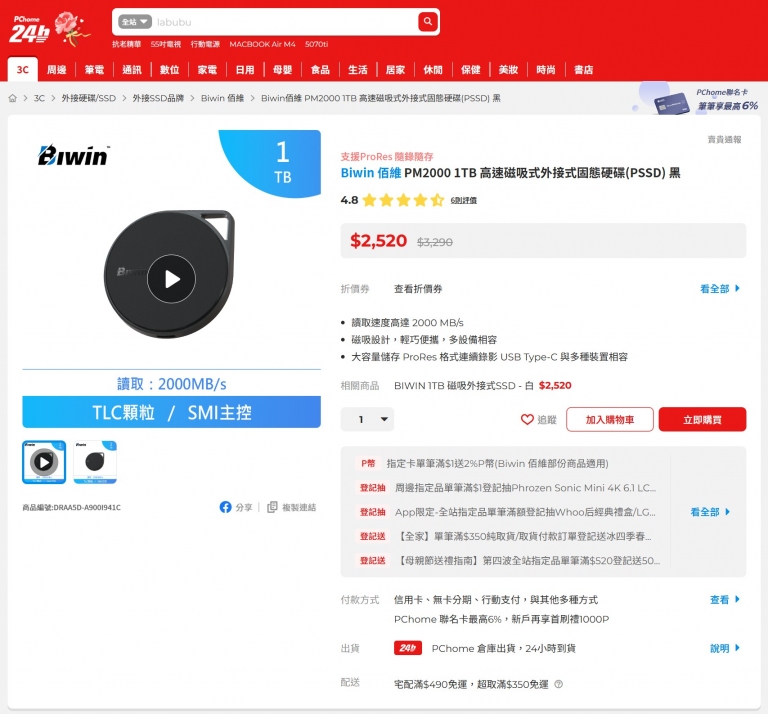Click the 查看折價券 link
Screen dimensions: 768x714
tap(418, 288)
